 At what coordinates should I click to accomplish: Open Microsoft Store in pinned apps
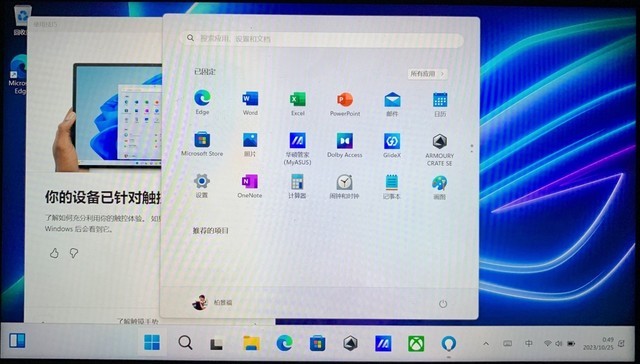click(x=202, y=144)
